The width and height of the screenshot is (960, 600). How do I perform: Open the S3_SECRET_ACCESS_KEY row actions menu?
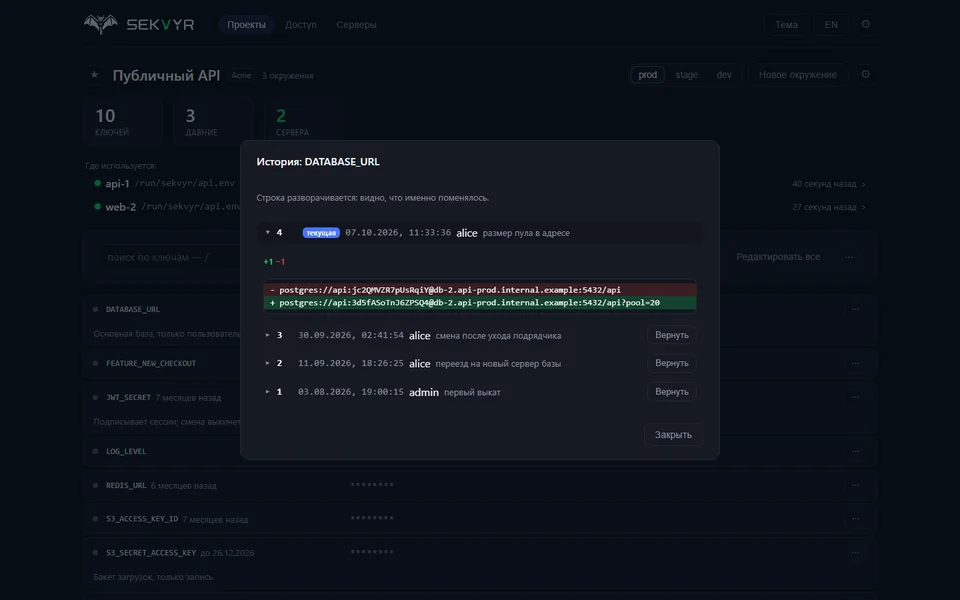(855, 553)
